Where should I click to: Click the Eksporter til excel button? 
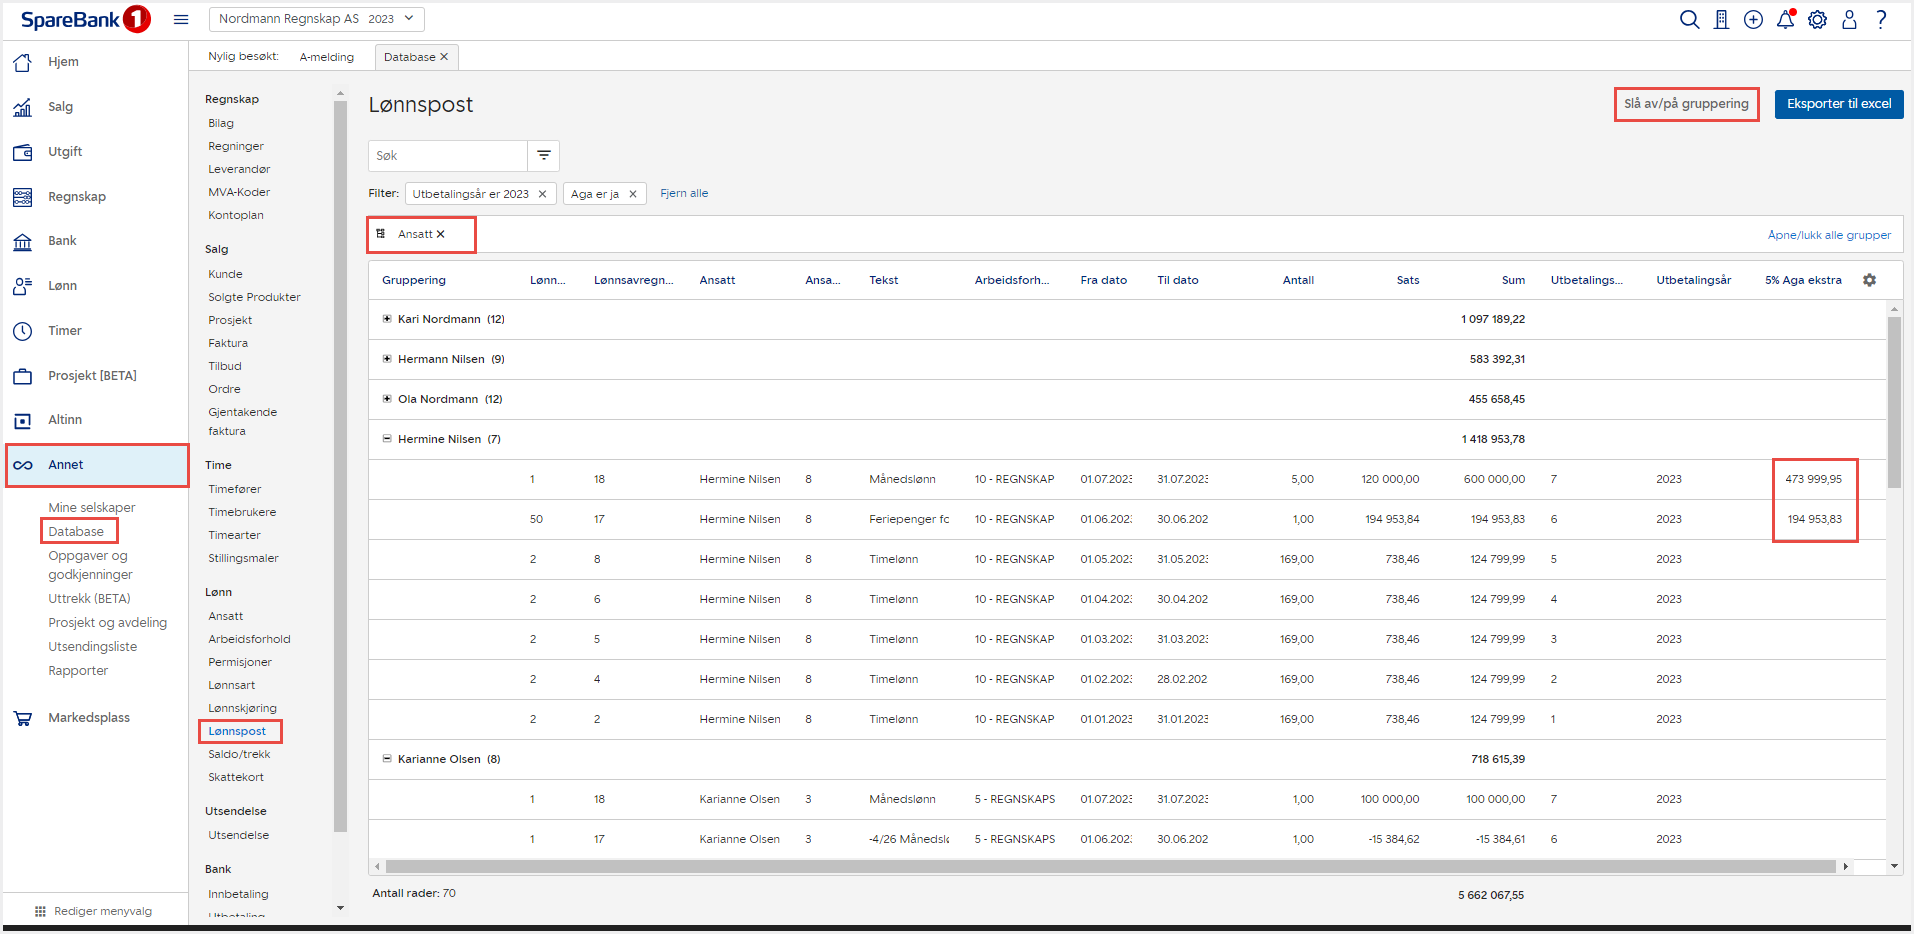click(1838, 104)
